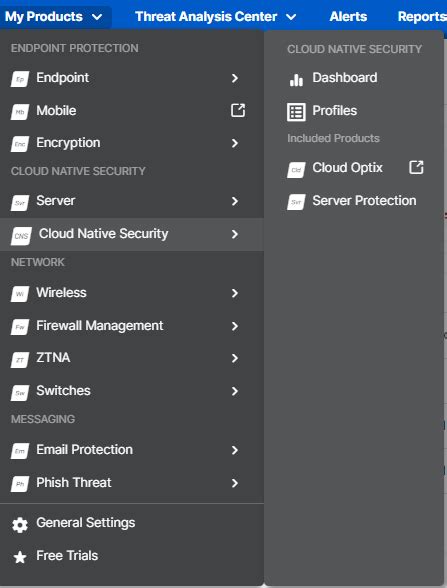
Task: Open Mobile via its external link icon
Action: pyautogui.click(x=238, y=111)
